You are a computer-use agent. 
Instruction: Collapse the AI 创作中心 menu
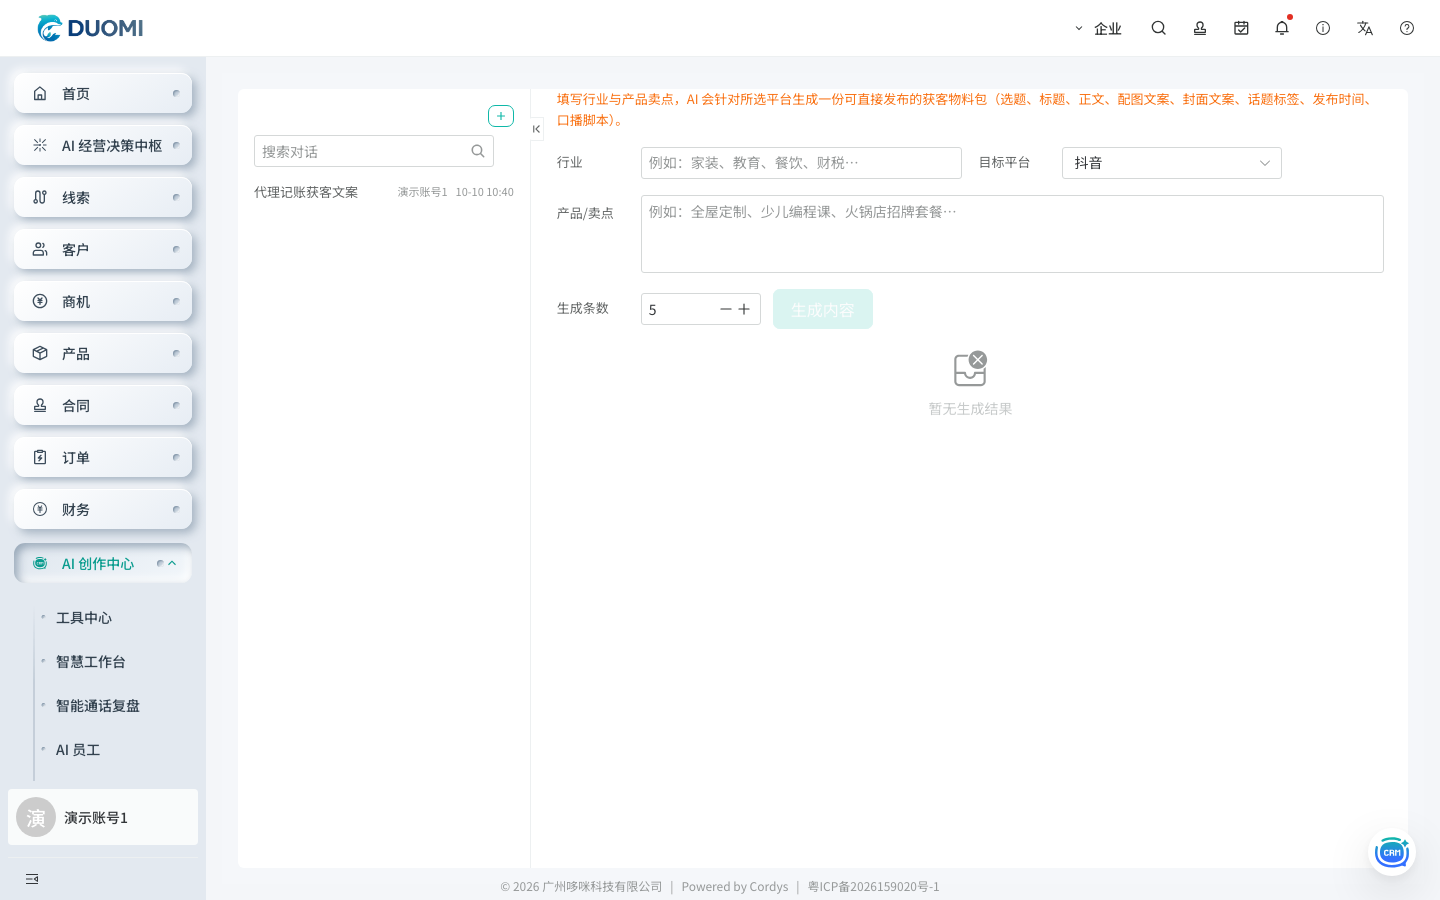[x=103, y=563]
